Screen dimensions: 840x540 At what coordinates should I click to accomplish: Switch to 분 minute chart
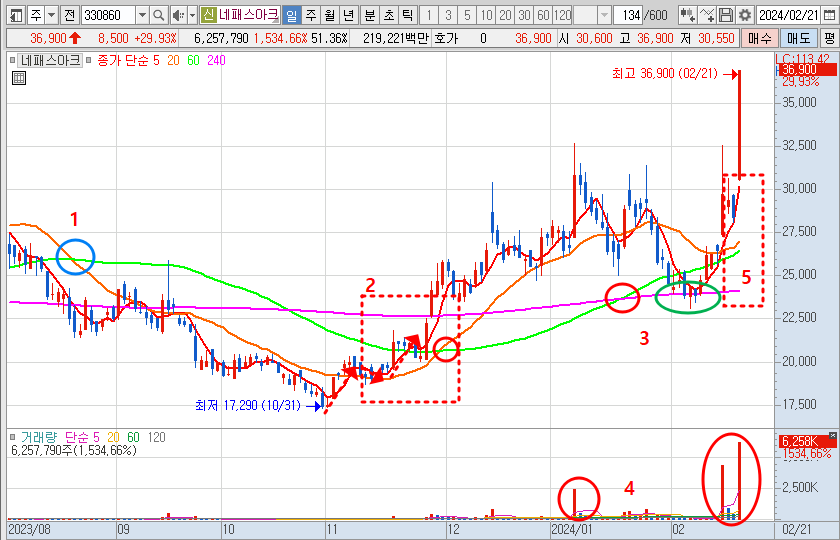[370, 15]
